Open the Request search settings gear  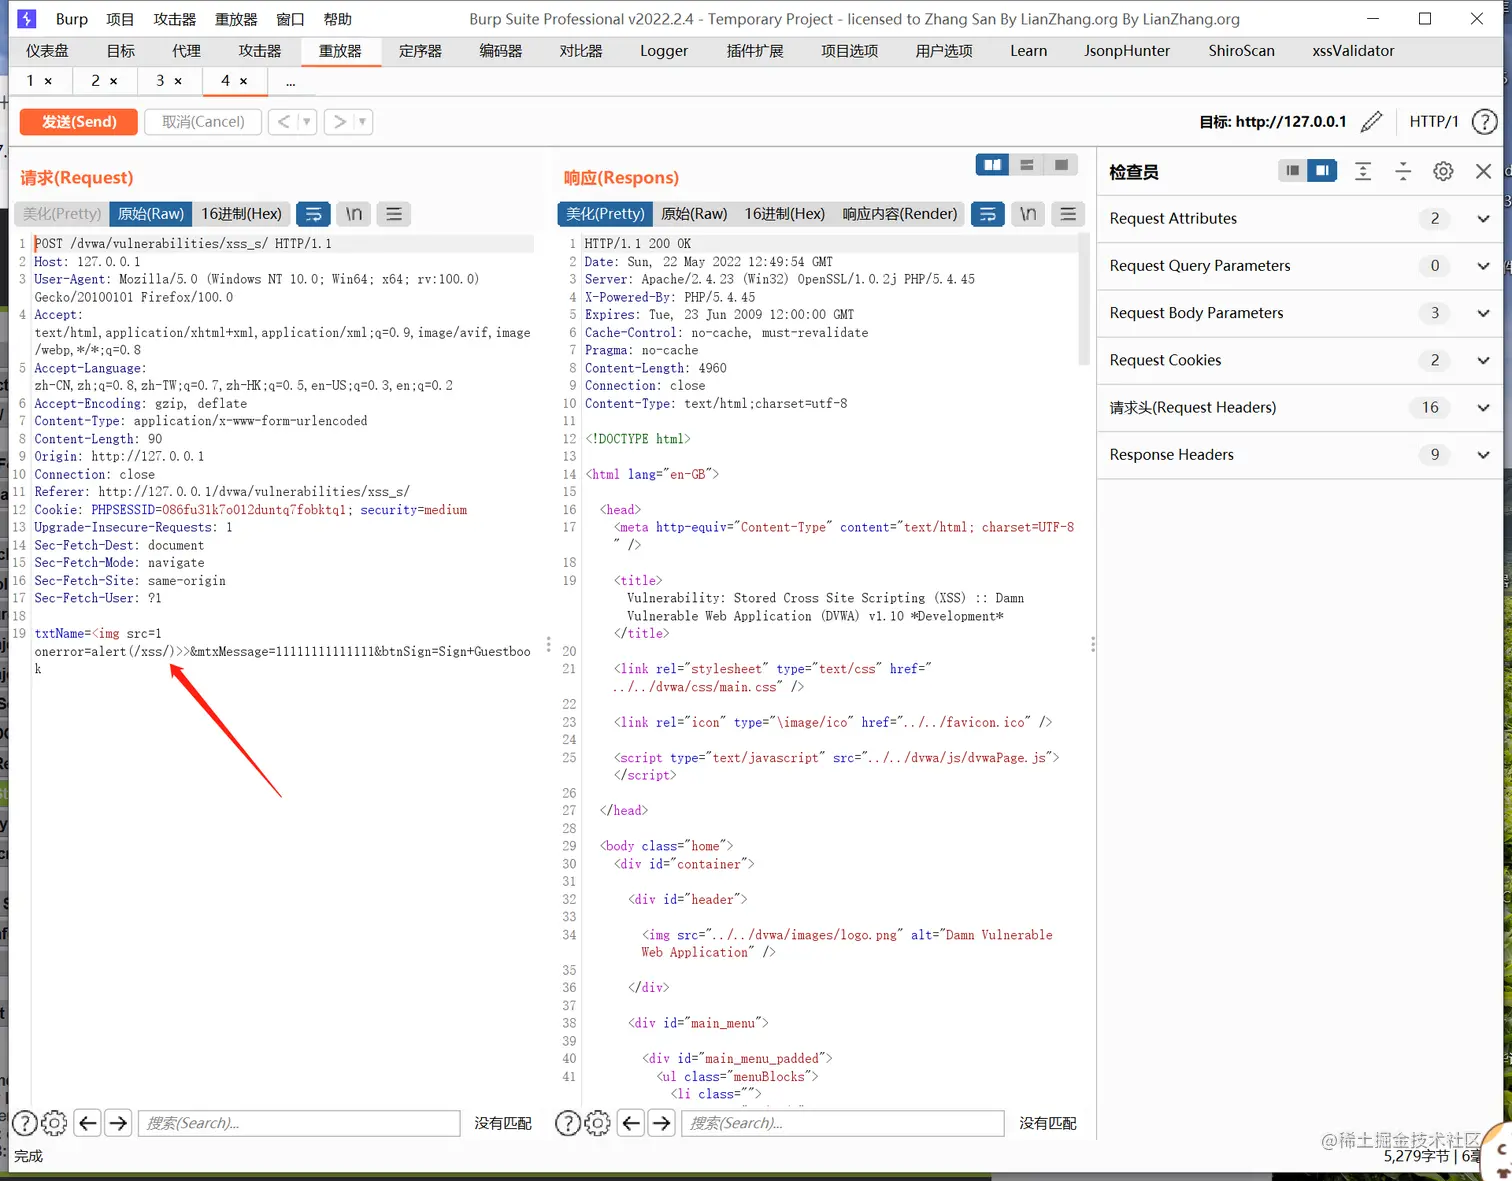pos(55,1123)
